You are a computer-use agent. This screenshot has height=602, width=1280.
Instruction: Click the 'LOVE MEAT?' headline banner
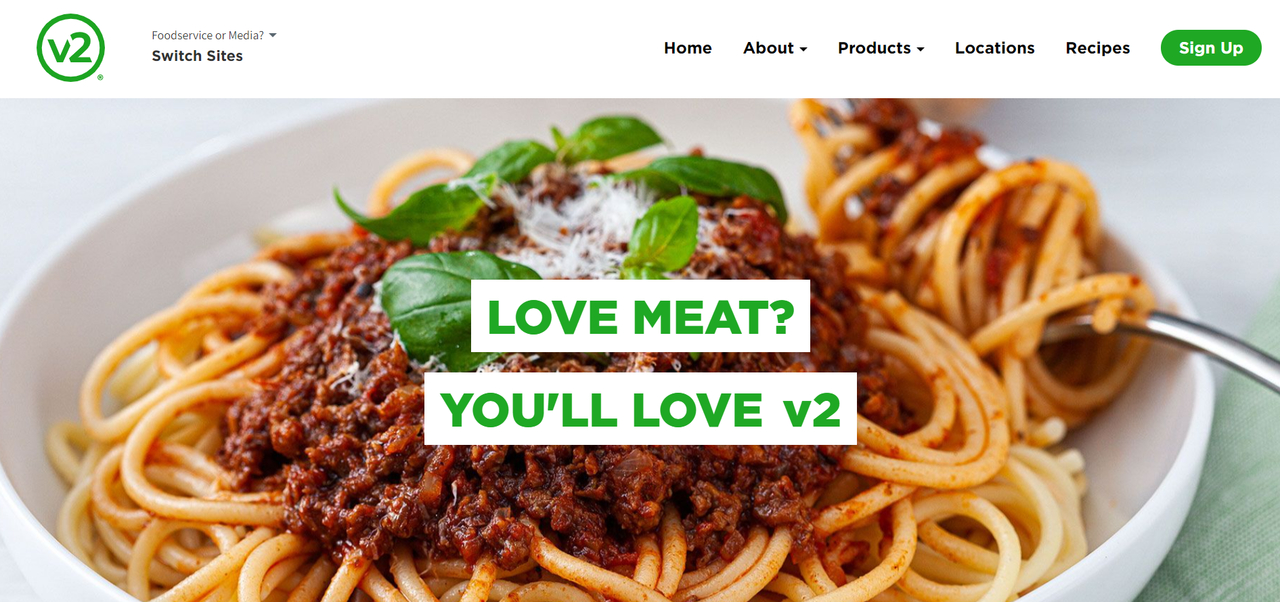(x=640, y=316)
